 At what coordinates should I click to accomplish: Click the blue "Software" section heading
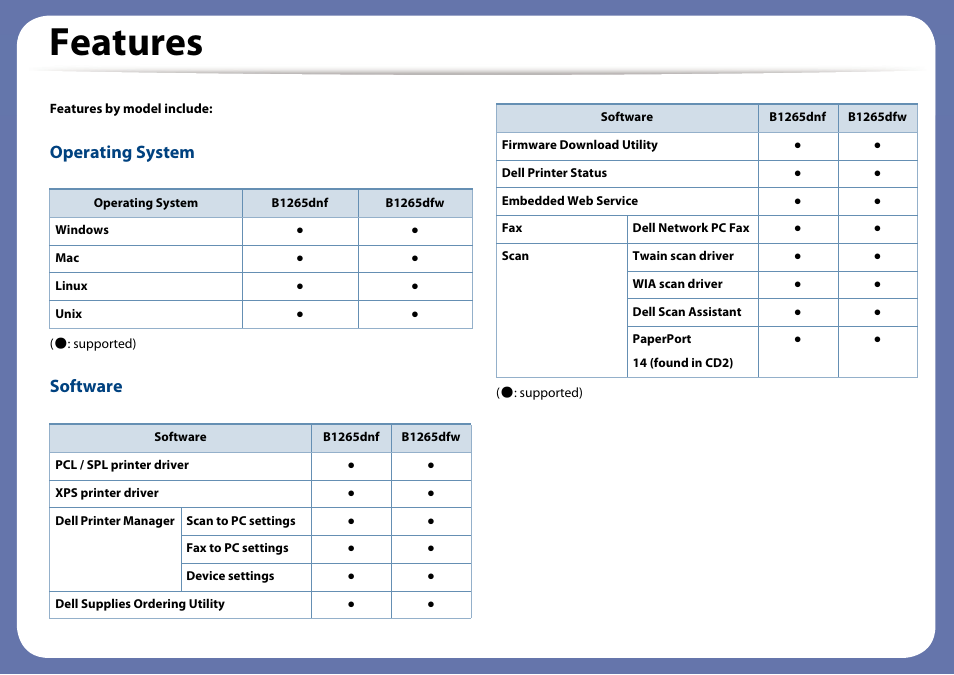tap(86, 386)
